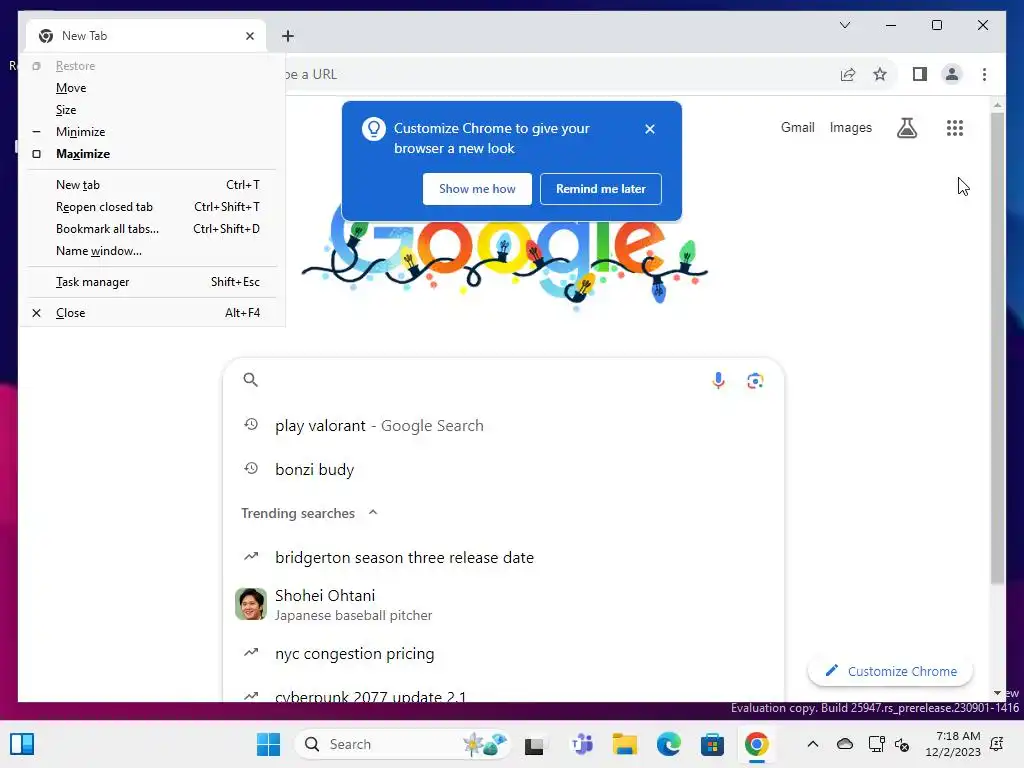This screenshot has height=768, width=1024.
Task: Click Chrome icon on taskbar
Action: click(756, 744)
